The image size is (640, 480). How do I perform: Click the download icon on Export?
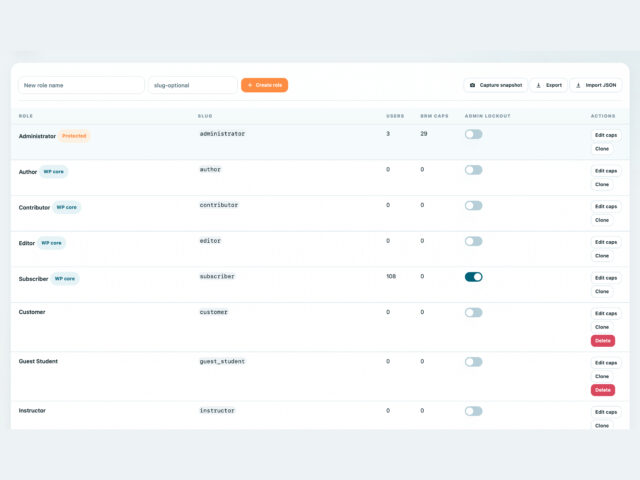click(x=538, y=85)
